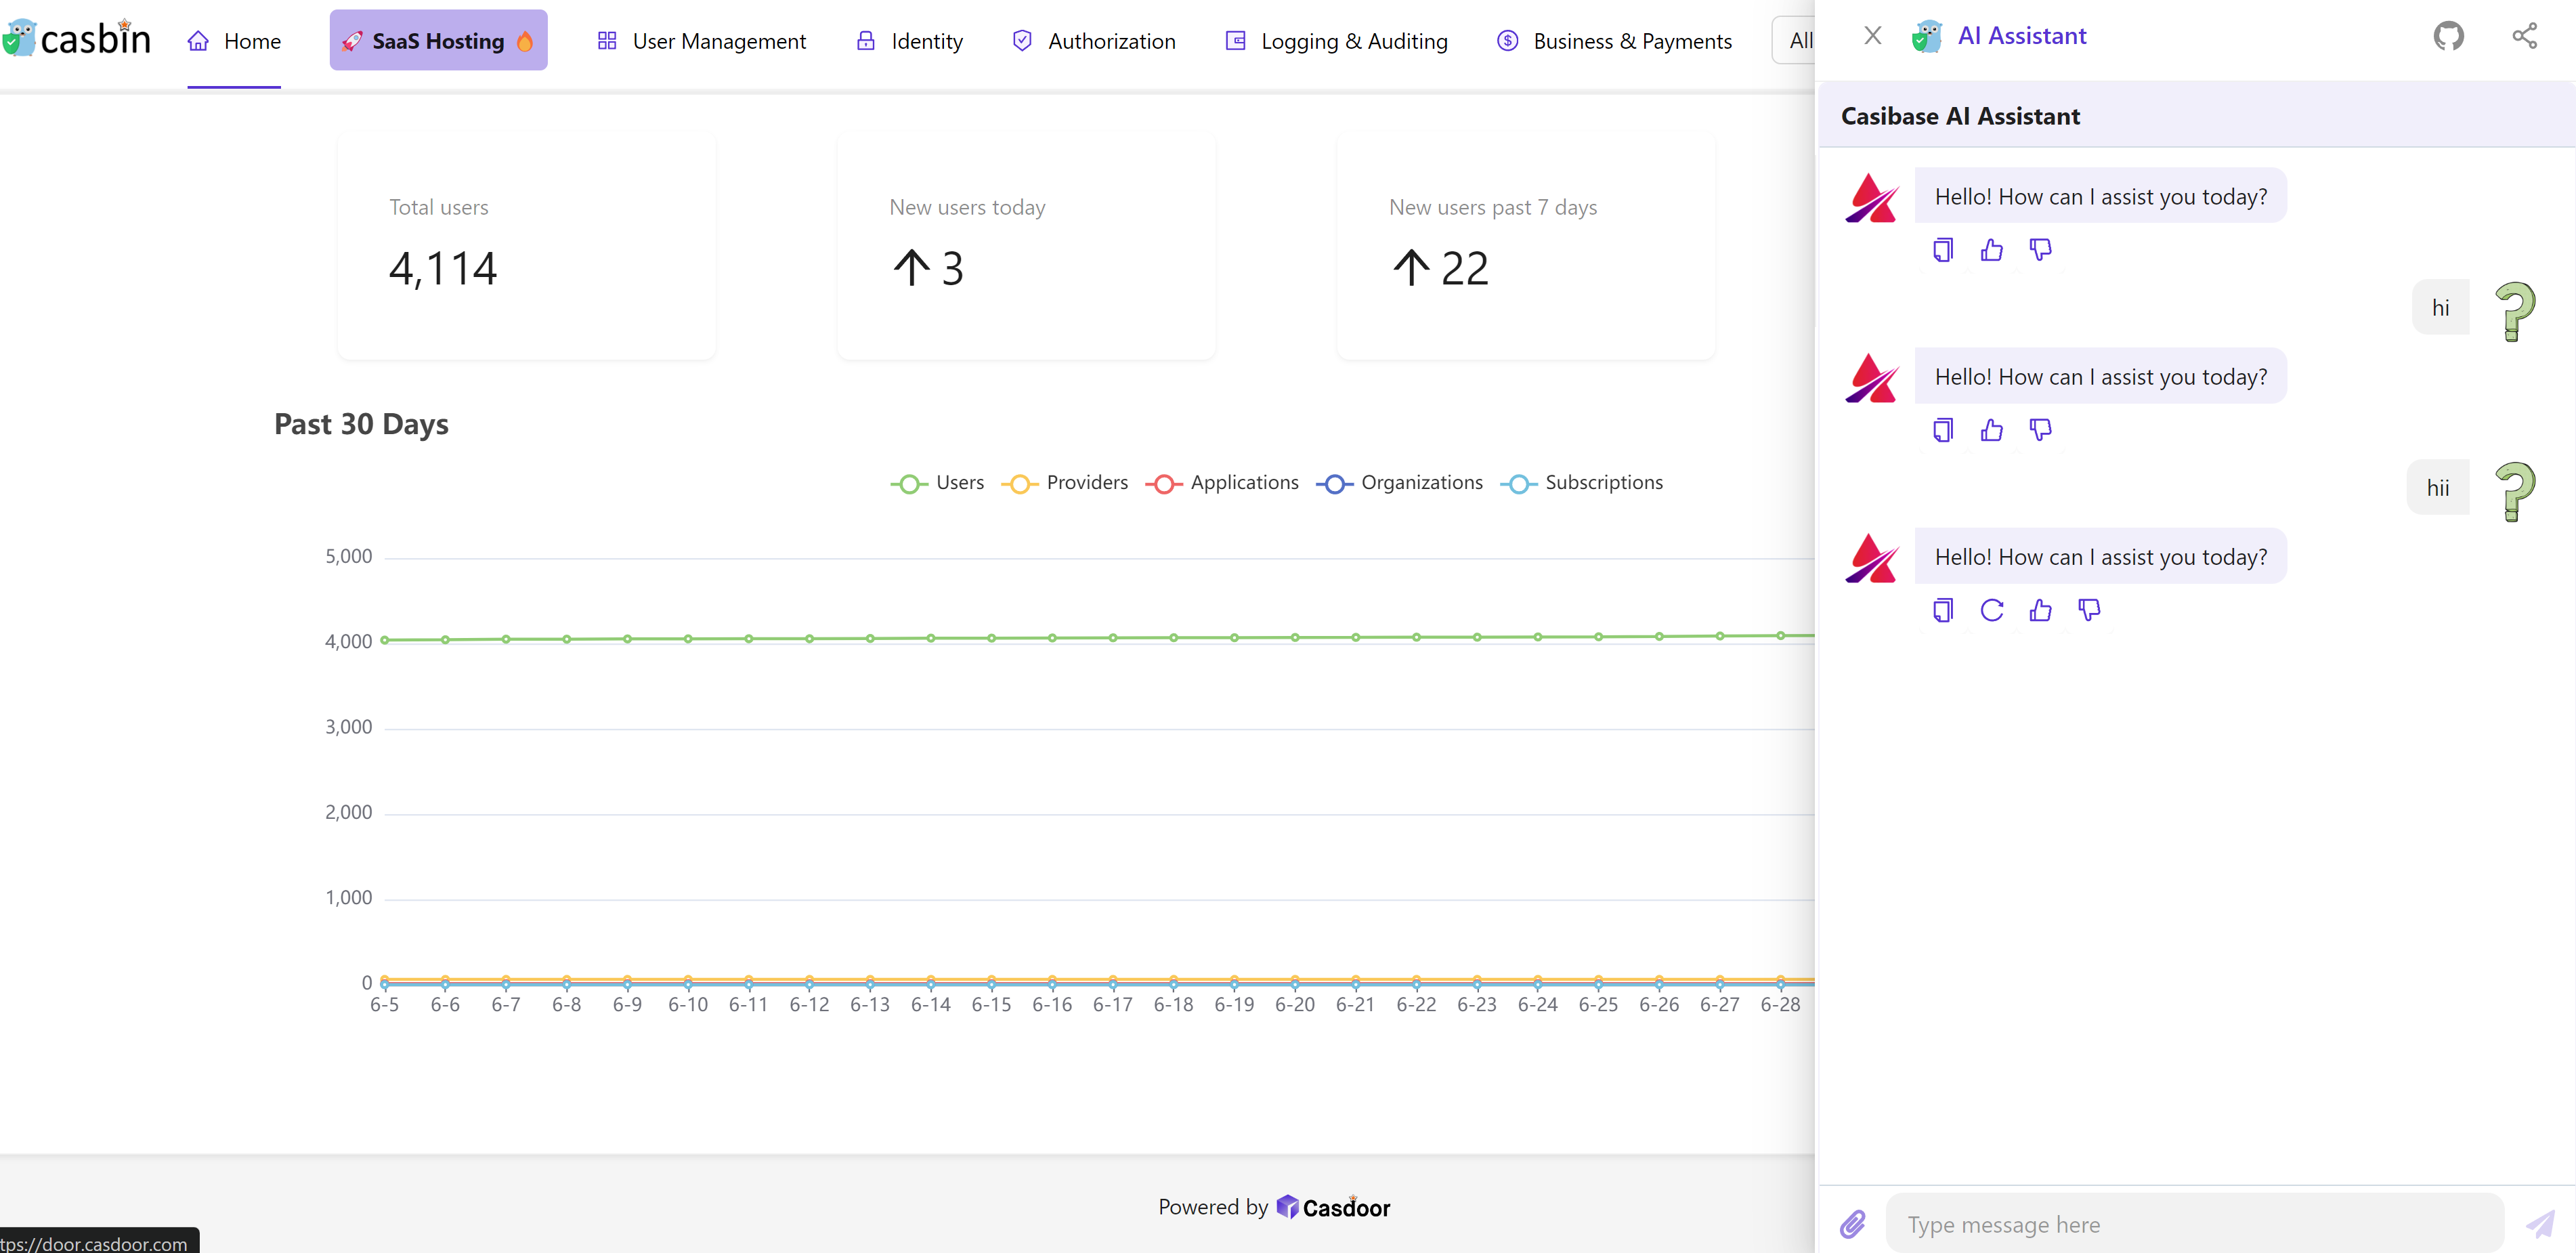Click the 'Casibase AI Assistant' chat title
This screenshot has height=1253, width=2576.
[1960, 116]
